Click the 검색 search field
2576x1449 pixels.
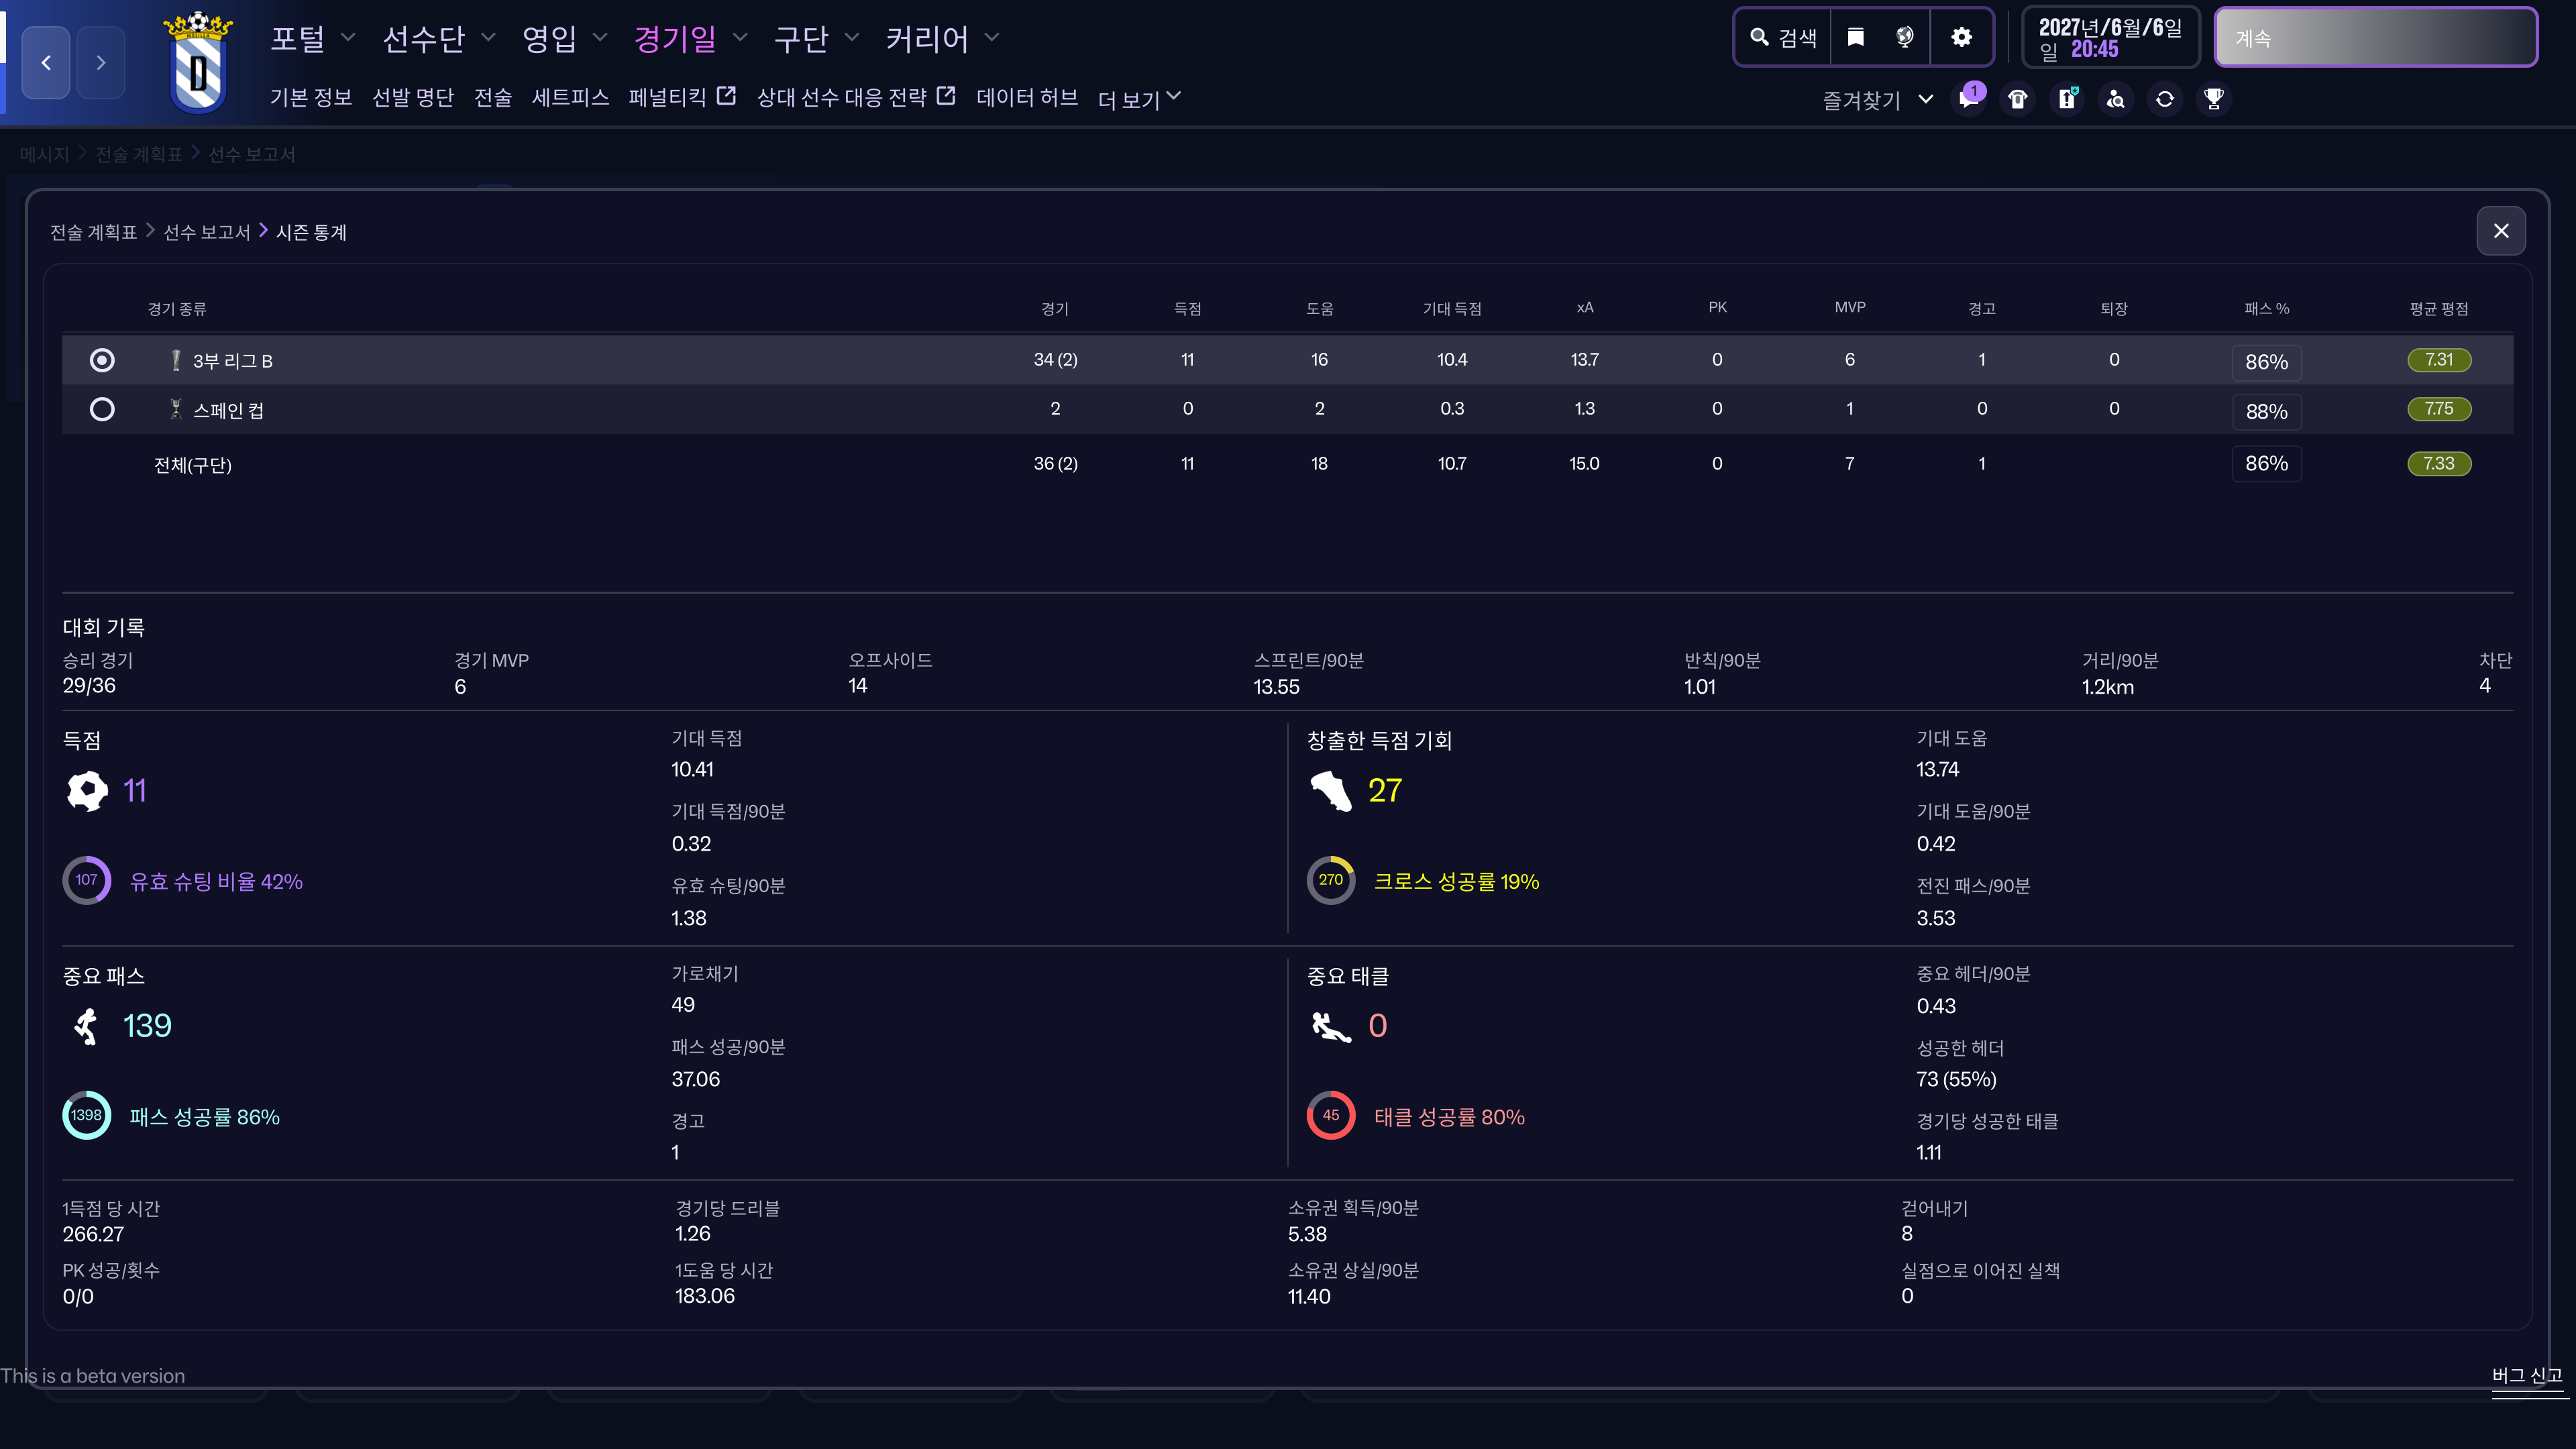click(x=1784, y=37)
